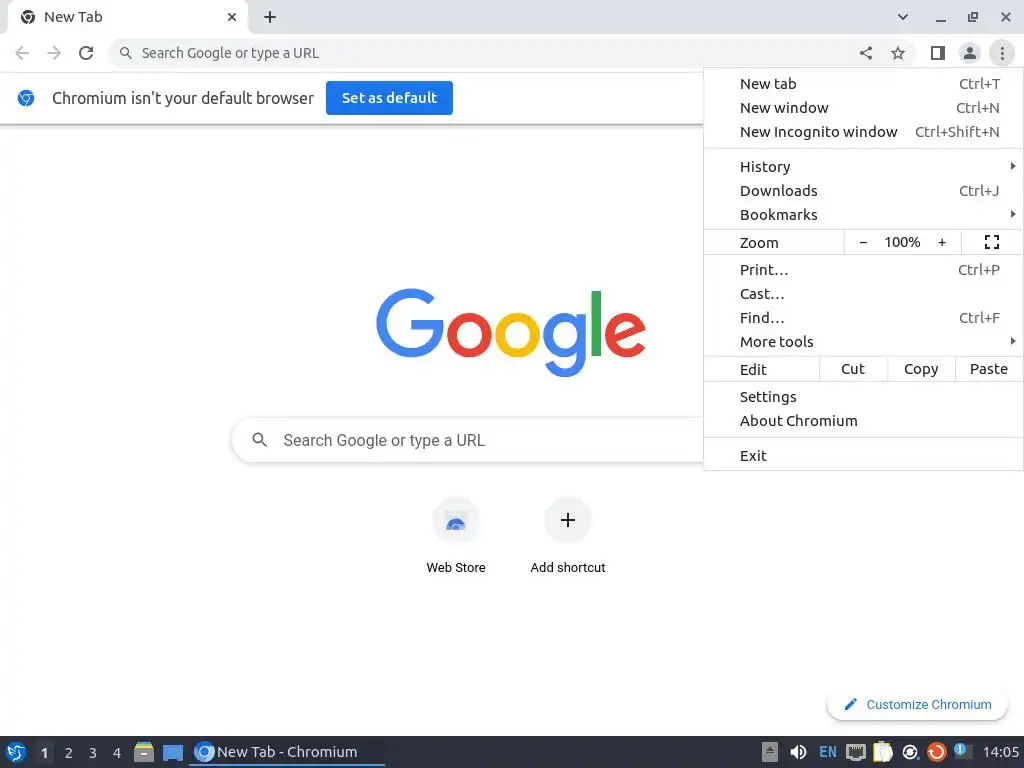Select New tab from menu
1024x768 pixels.
pyautogui.click(x=863, y=84)
